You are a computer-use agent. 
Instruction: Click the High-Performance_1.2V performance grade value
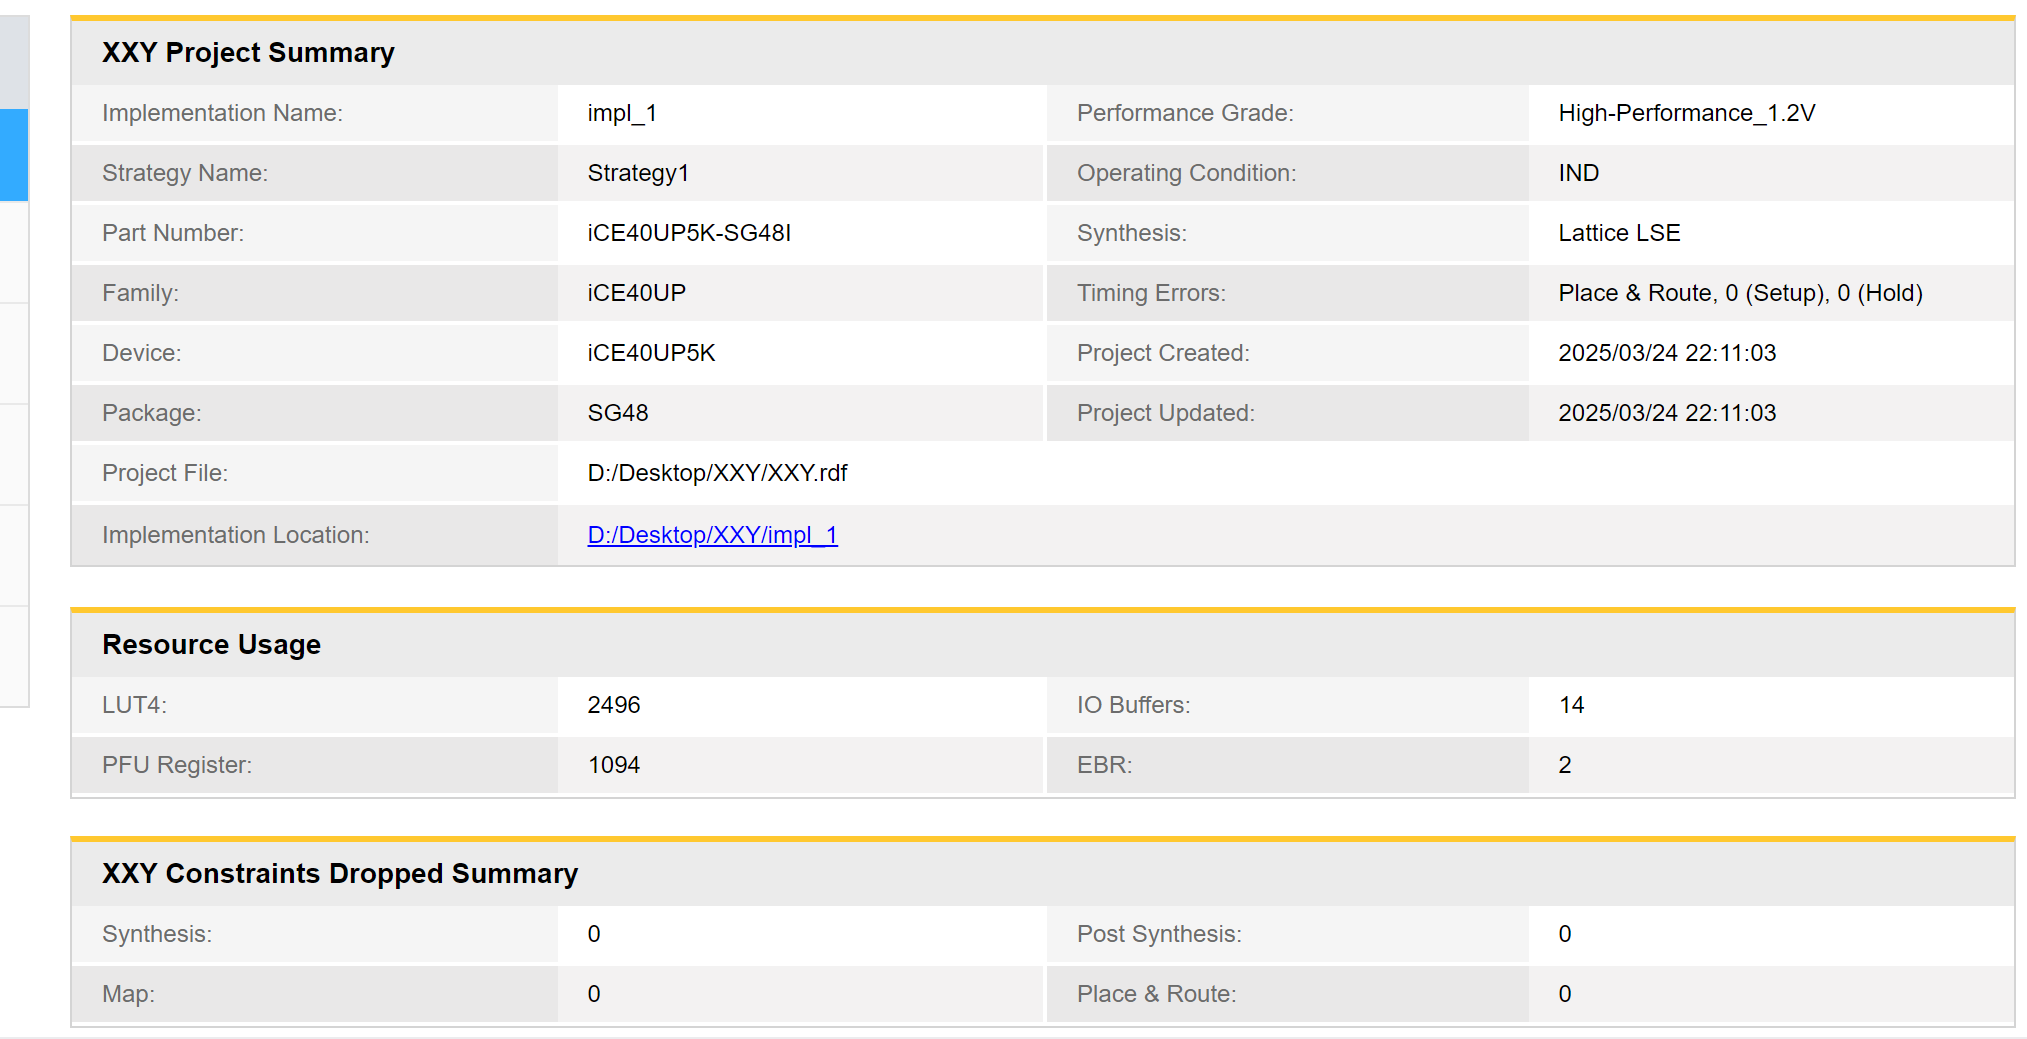pos(1686,113)
